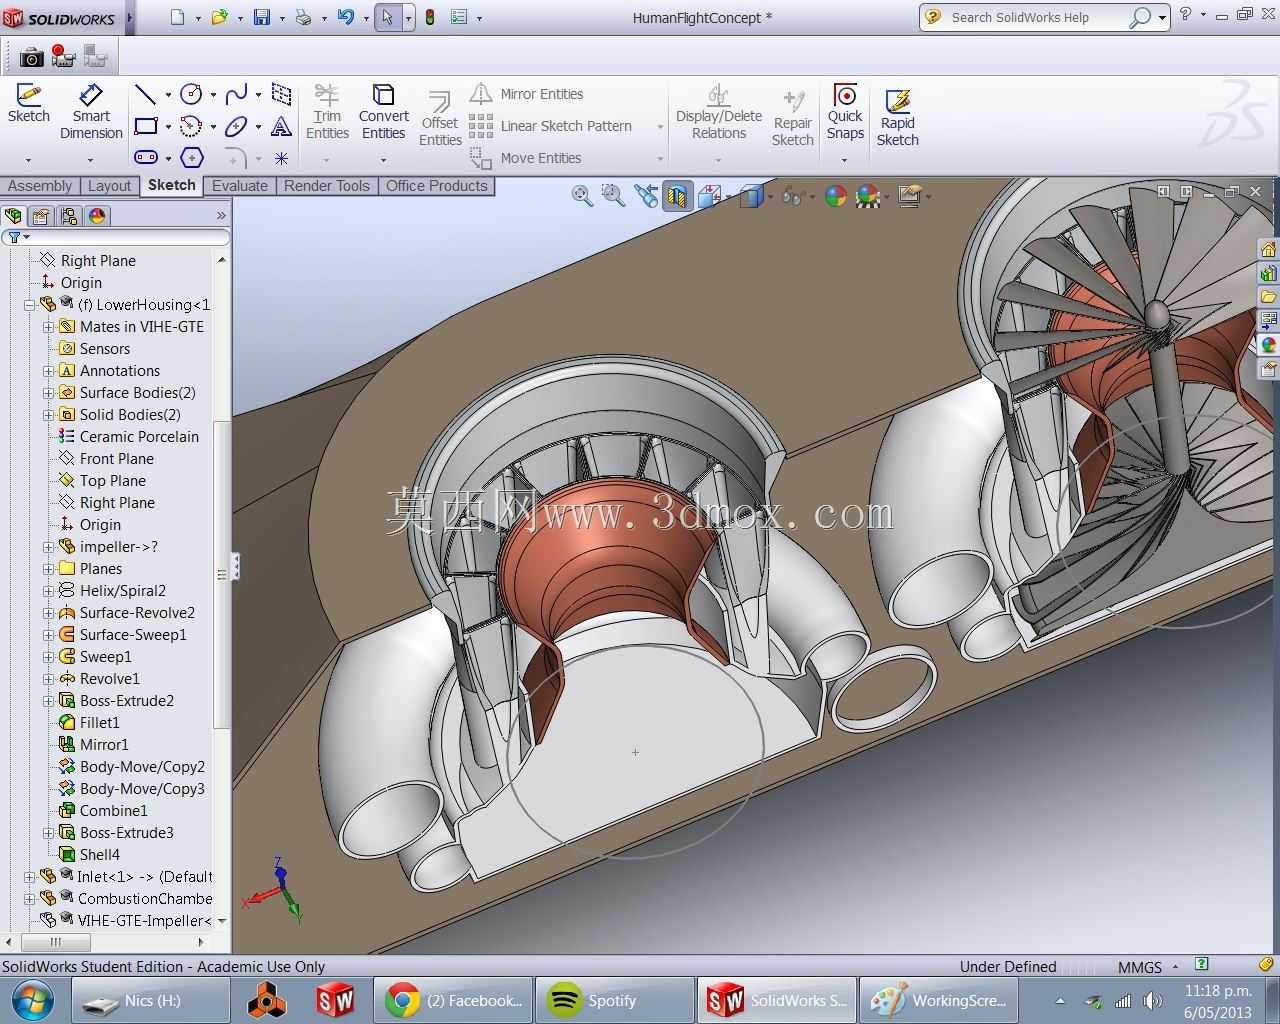1280x1024 pixels.
Task: Open the Linear Sketch Pattern dropdown arrow
Action: [x=660, y=127]
